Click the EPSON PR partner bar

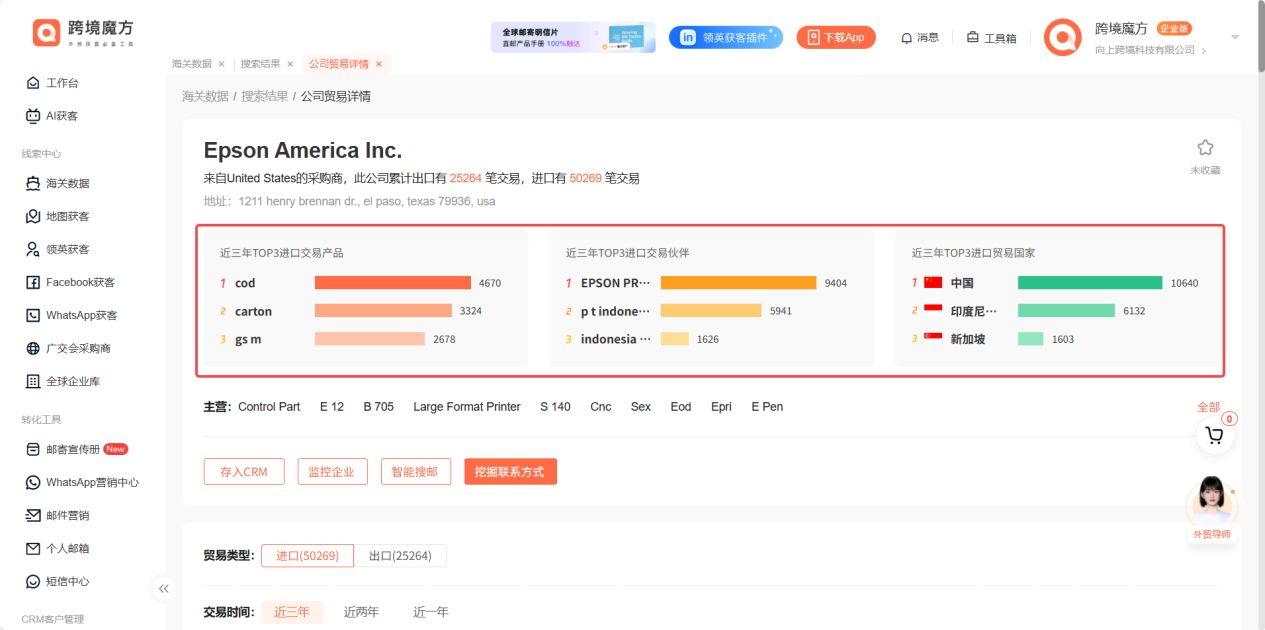coord(738,283)
